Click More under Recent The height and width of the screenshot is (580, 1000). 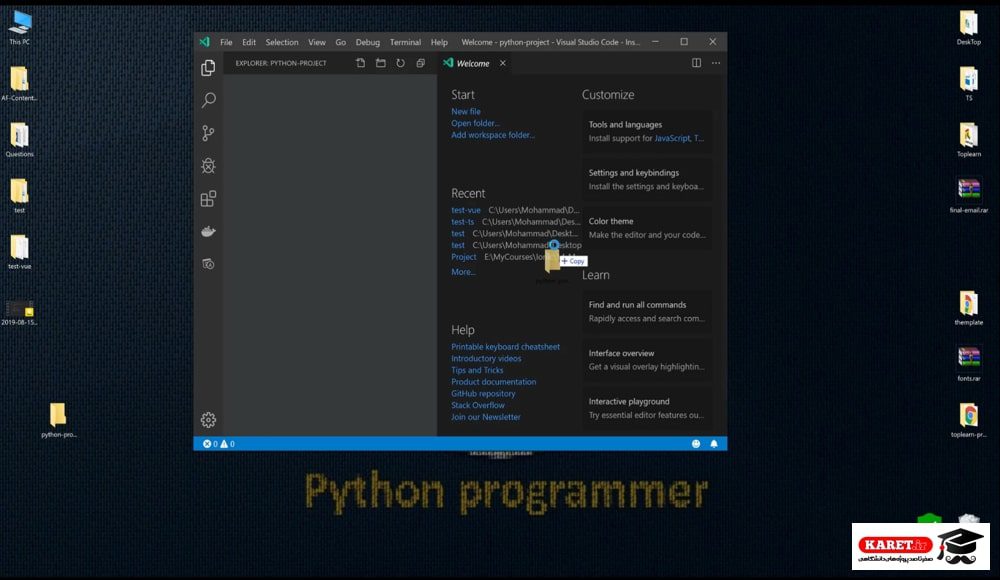point(463,272)
